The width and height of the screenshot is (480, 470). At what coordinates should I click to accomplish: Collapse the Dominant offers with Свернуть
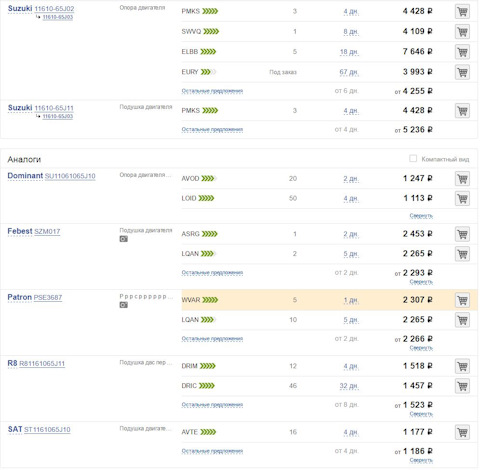421,216
